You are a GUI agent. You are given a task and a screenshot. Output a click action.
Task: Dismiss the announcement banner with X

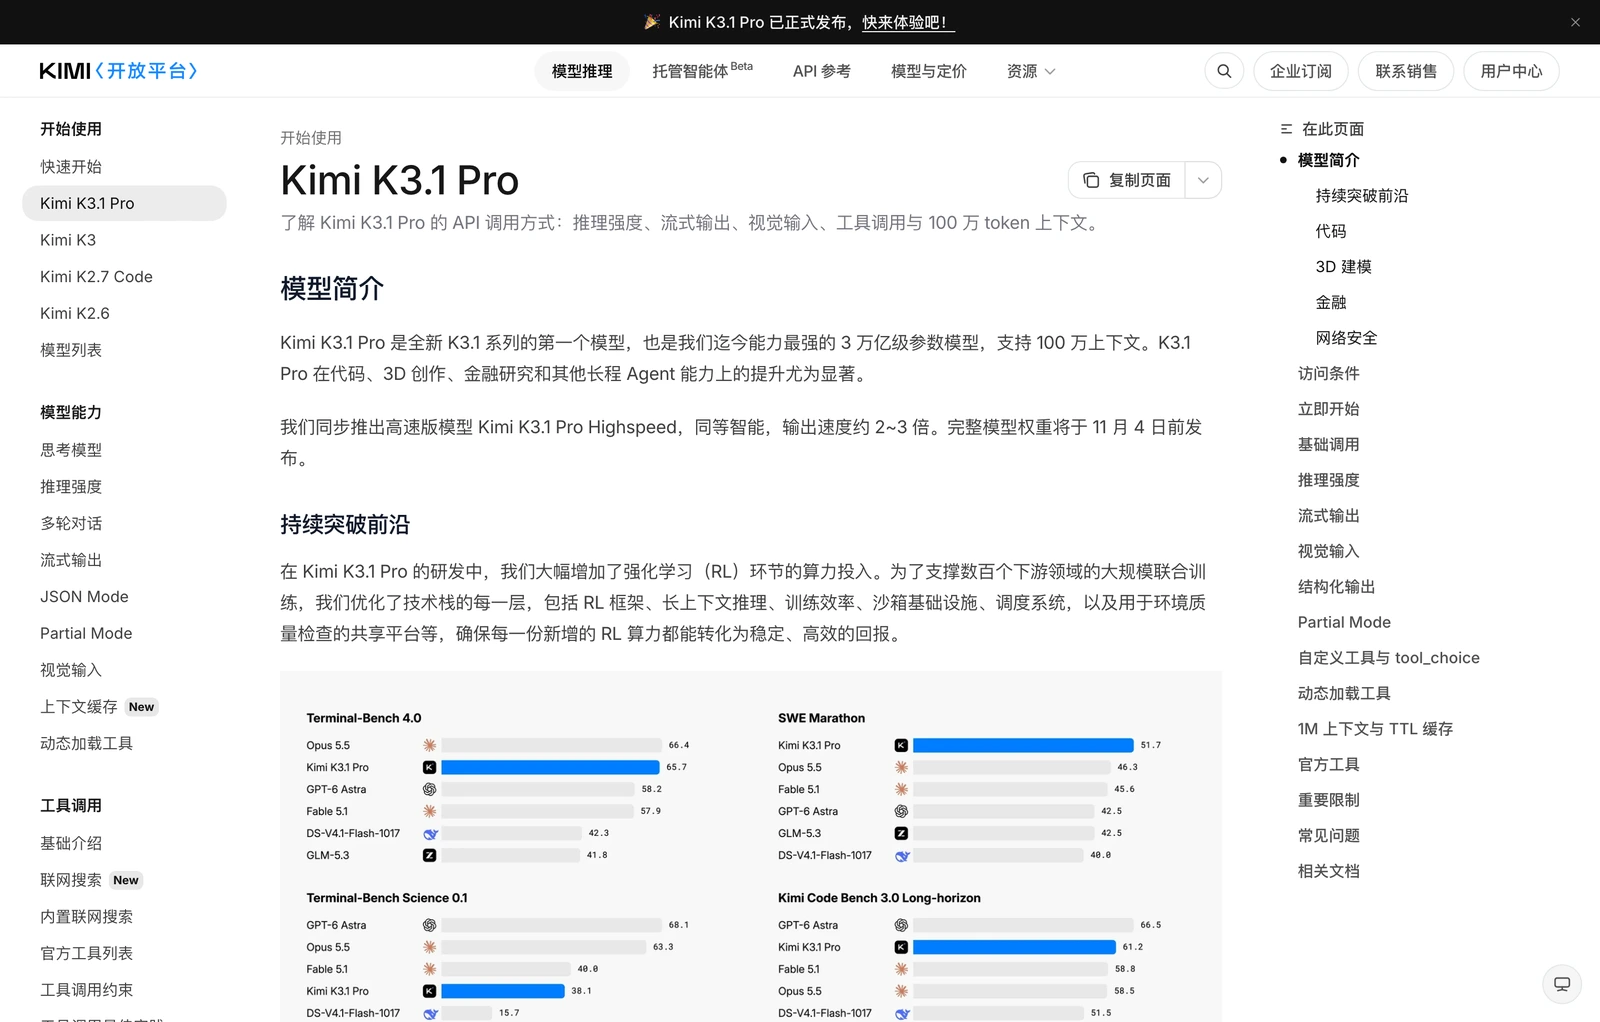[x=1575, y=22]
